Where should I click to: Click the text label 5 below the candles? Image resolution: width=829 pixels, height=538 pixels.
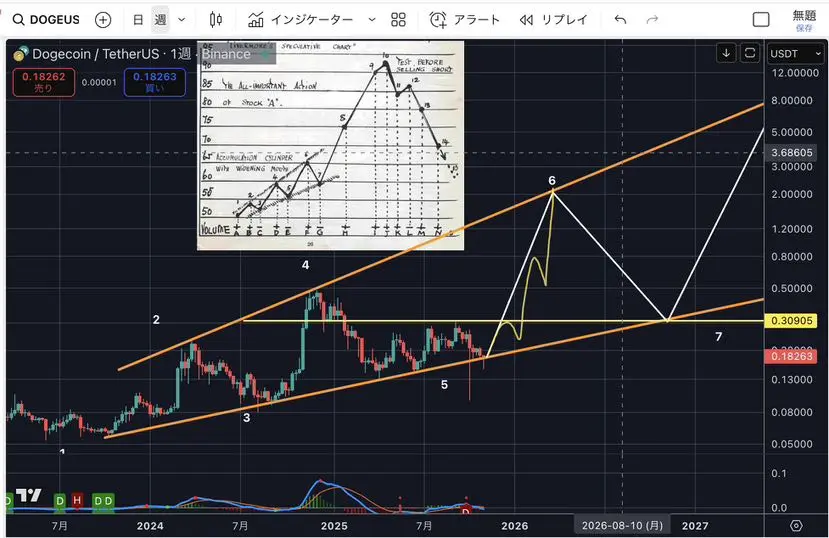pyautogui.click(x=444, y=385)
